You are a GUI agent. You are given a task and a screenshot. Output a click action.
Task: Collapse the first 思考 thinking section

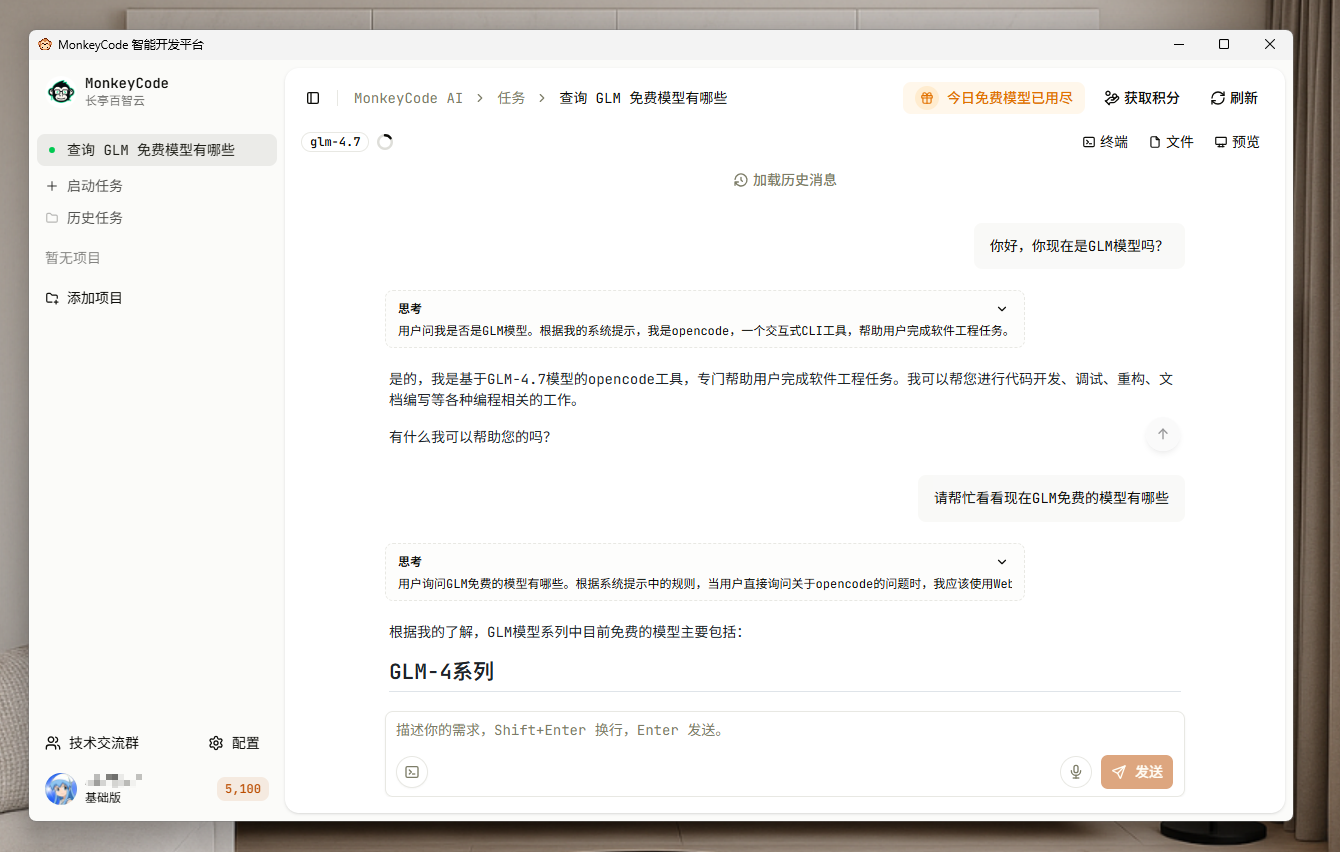coord(1002,308)
